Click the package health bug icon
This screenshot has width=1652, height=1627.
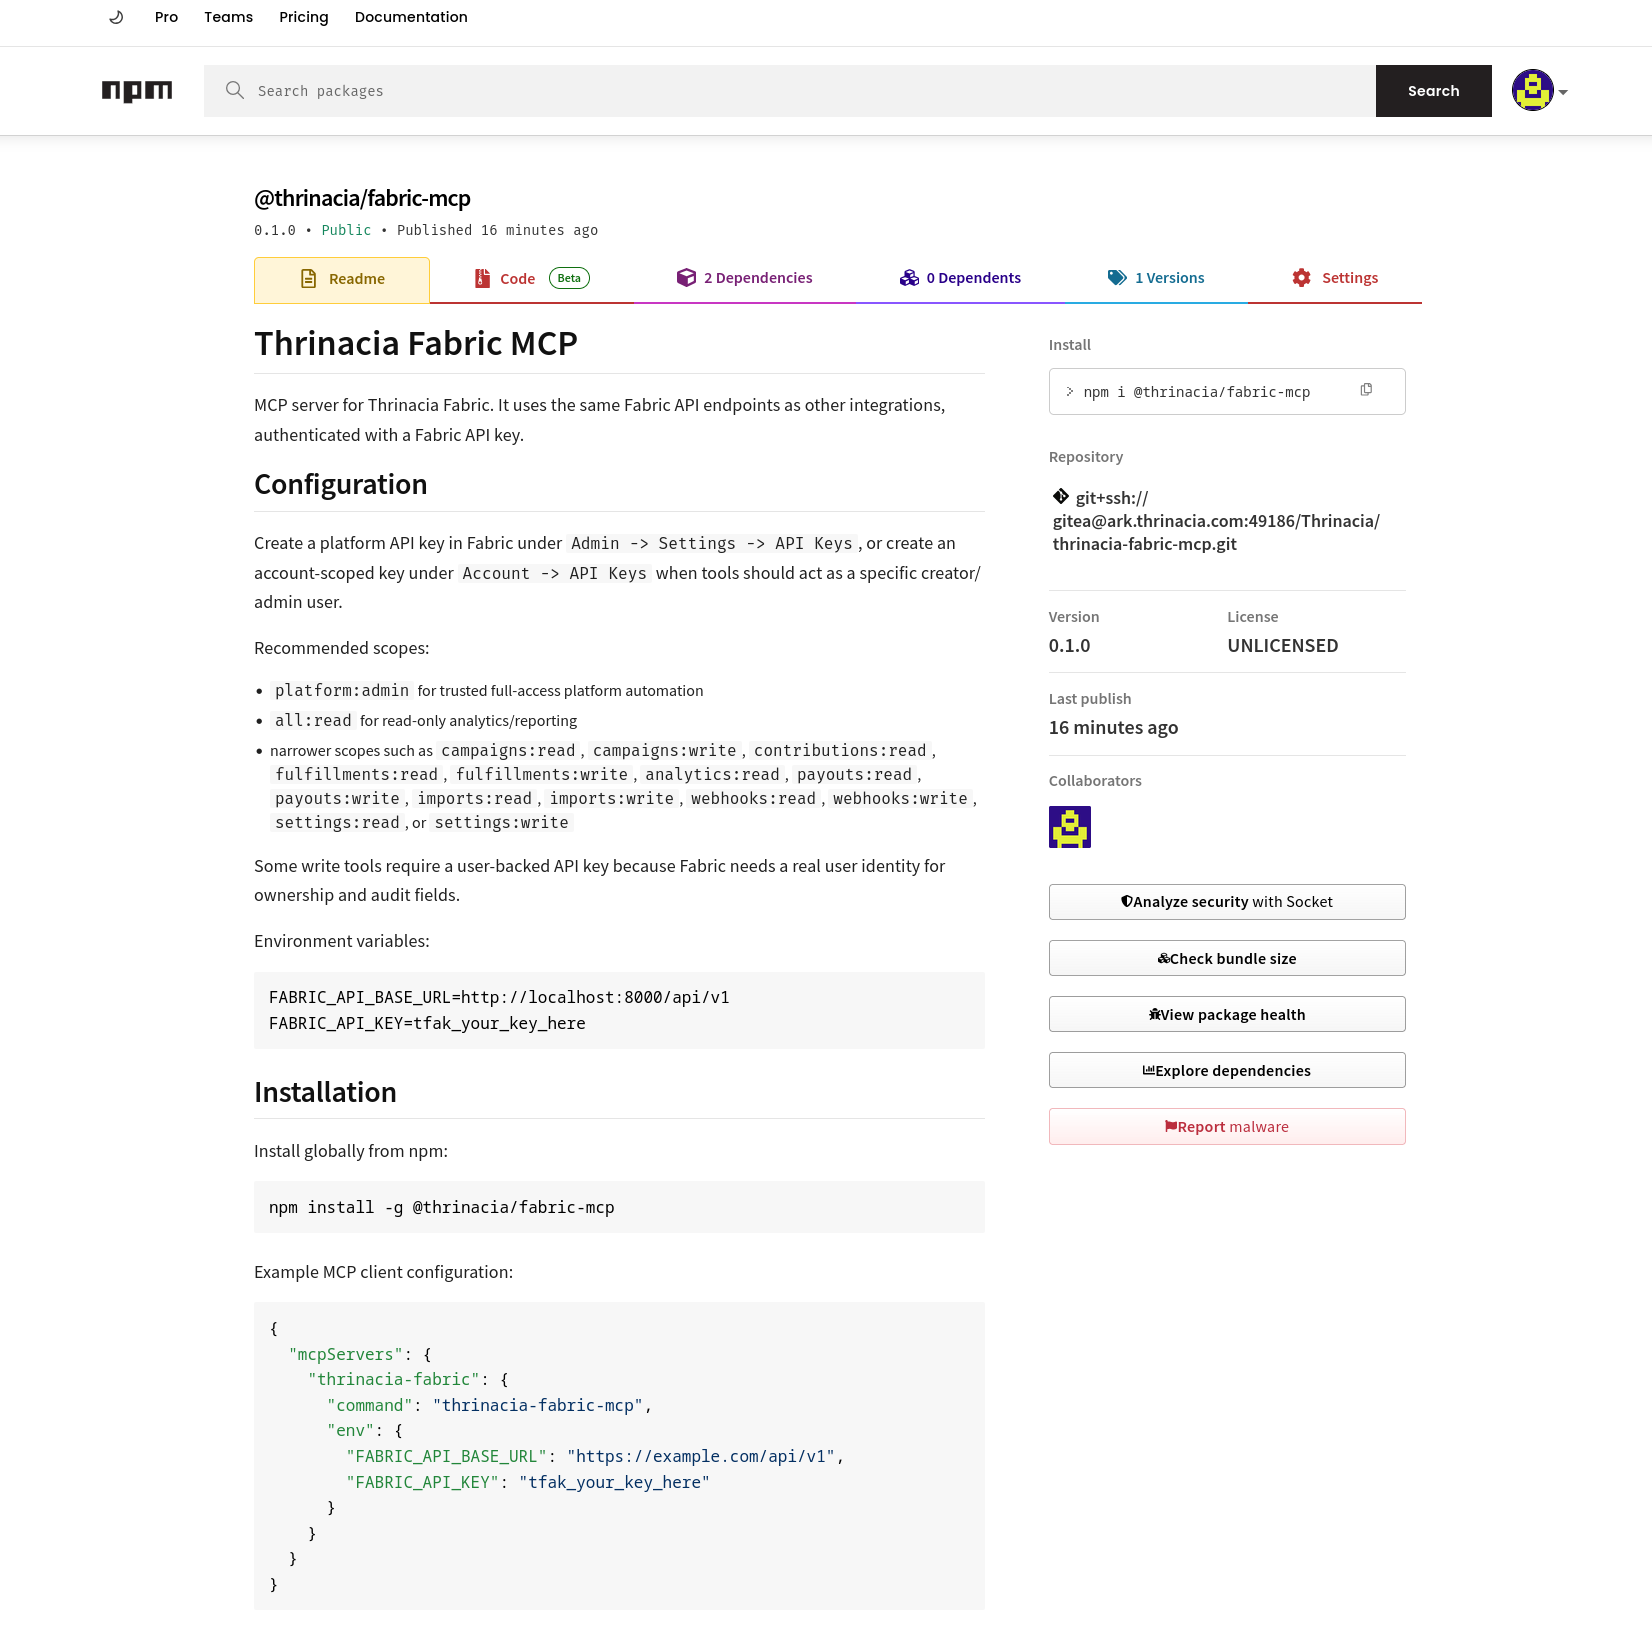click(1155, 1014)
